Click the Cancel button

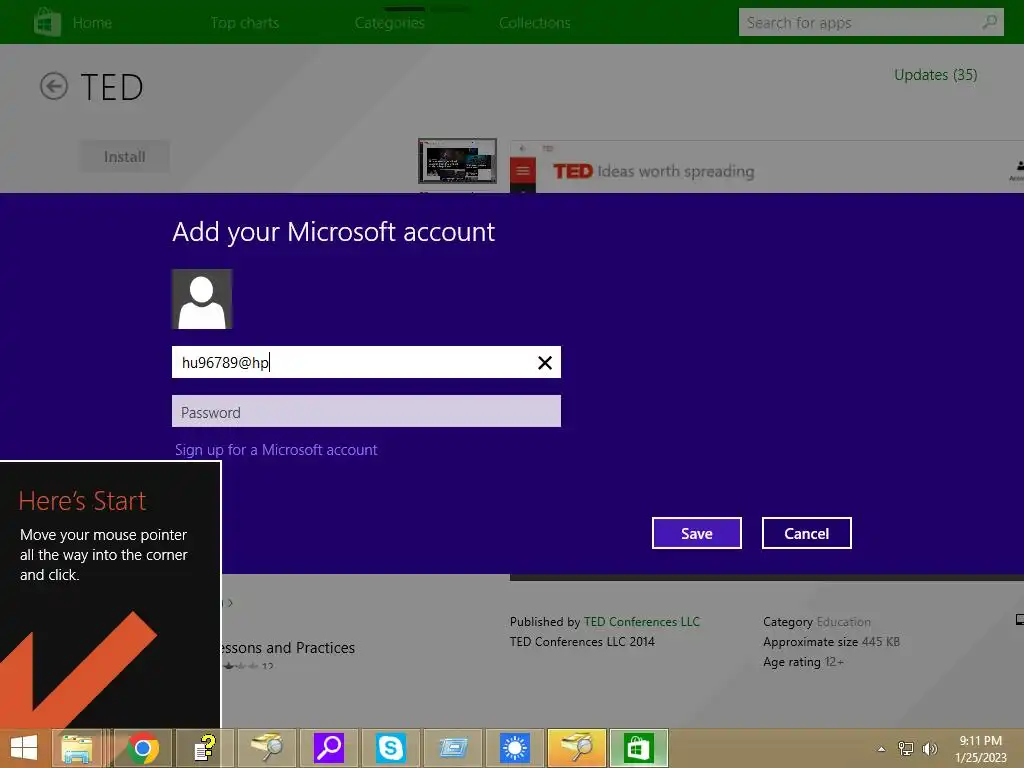point(807,534)
